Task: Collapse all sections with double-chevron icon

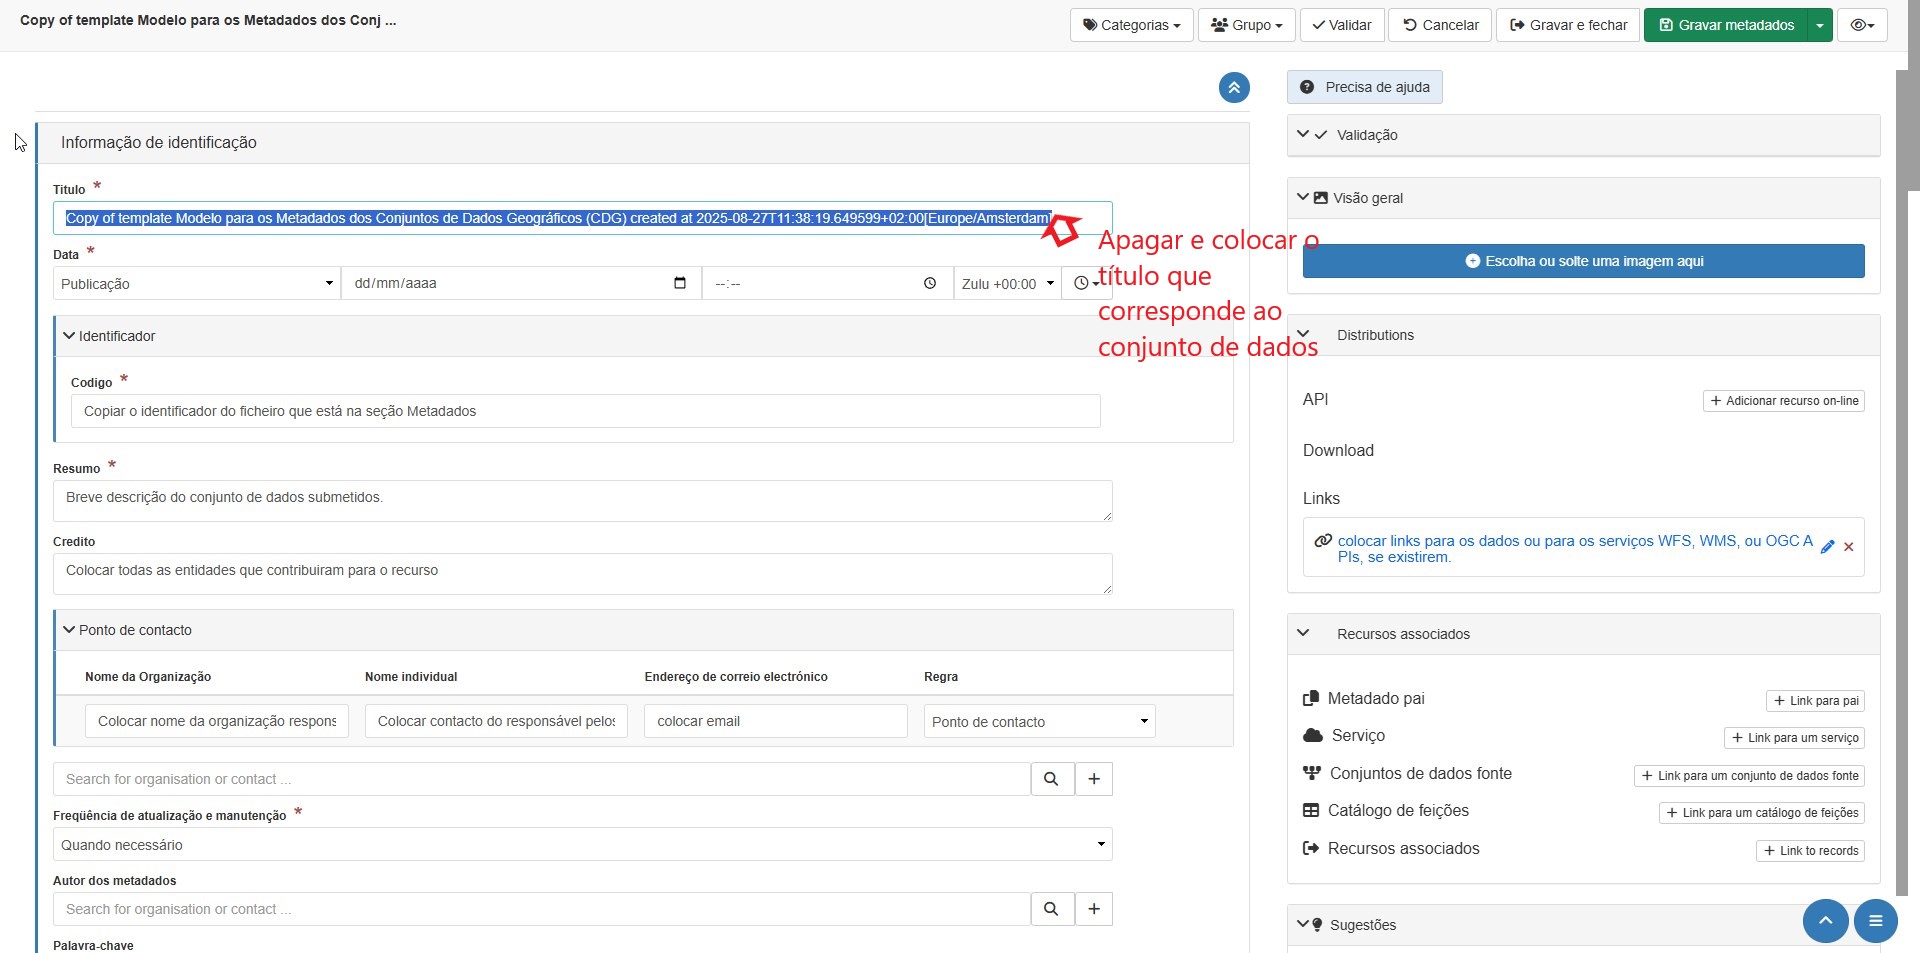Action: pos(1234,88)
